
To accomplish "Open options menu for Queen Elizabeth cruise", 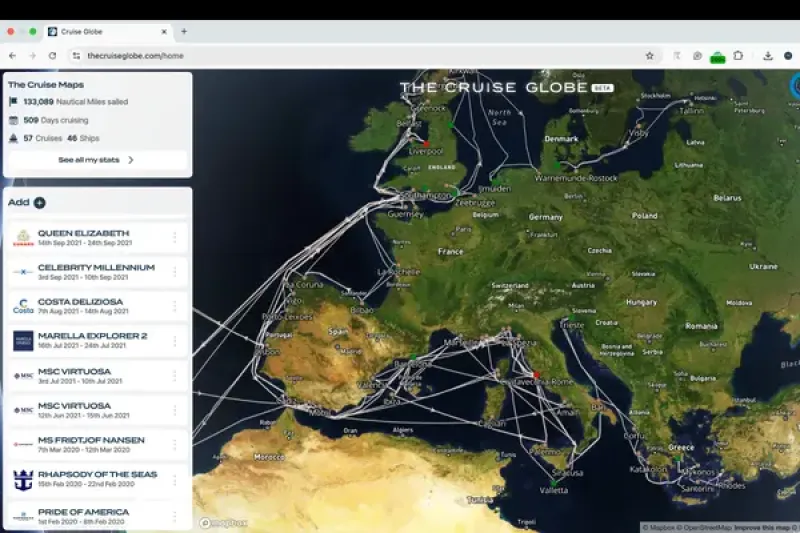I will point(174,237).
